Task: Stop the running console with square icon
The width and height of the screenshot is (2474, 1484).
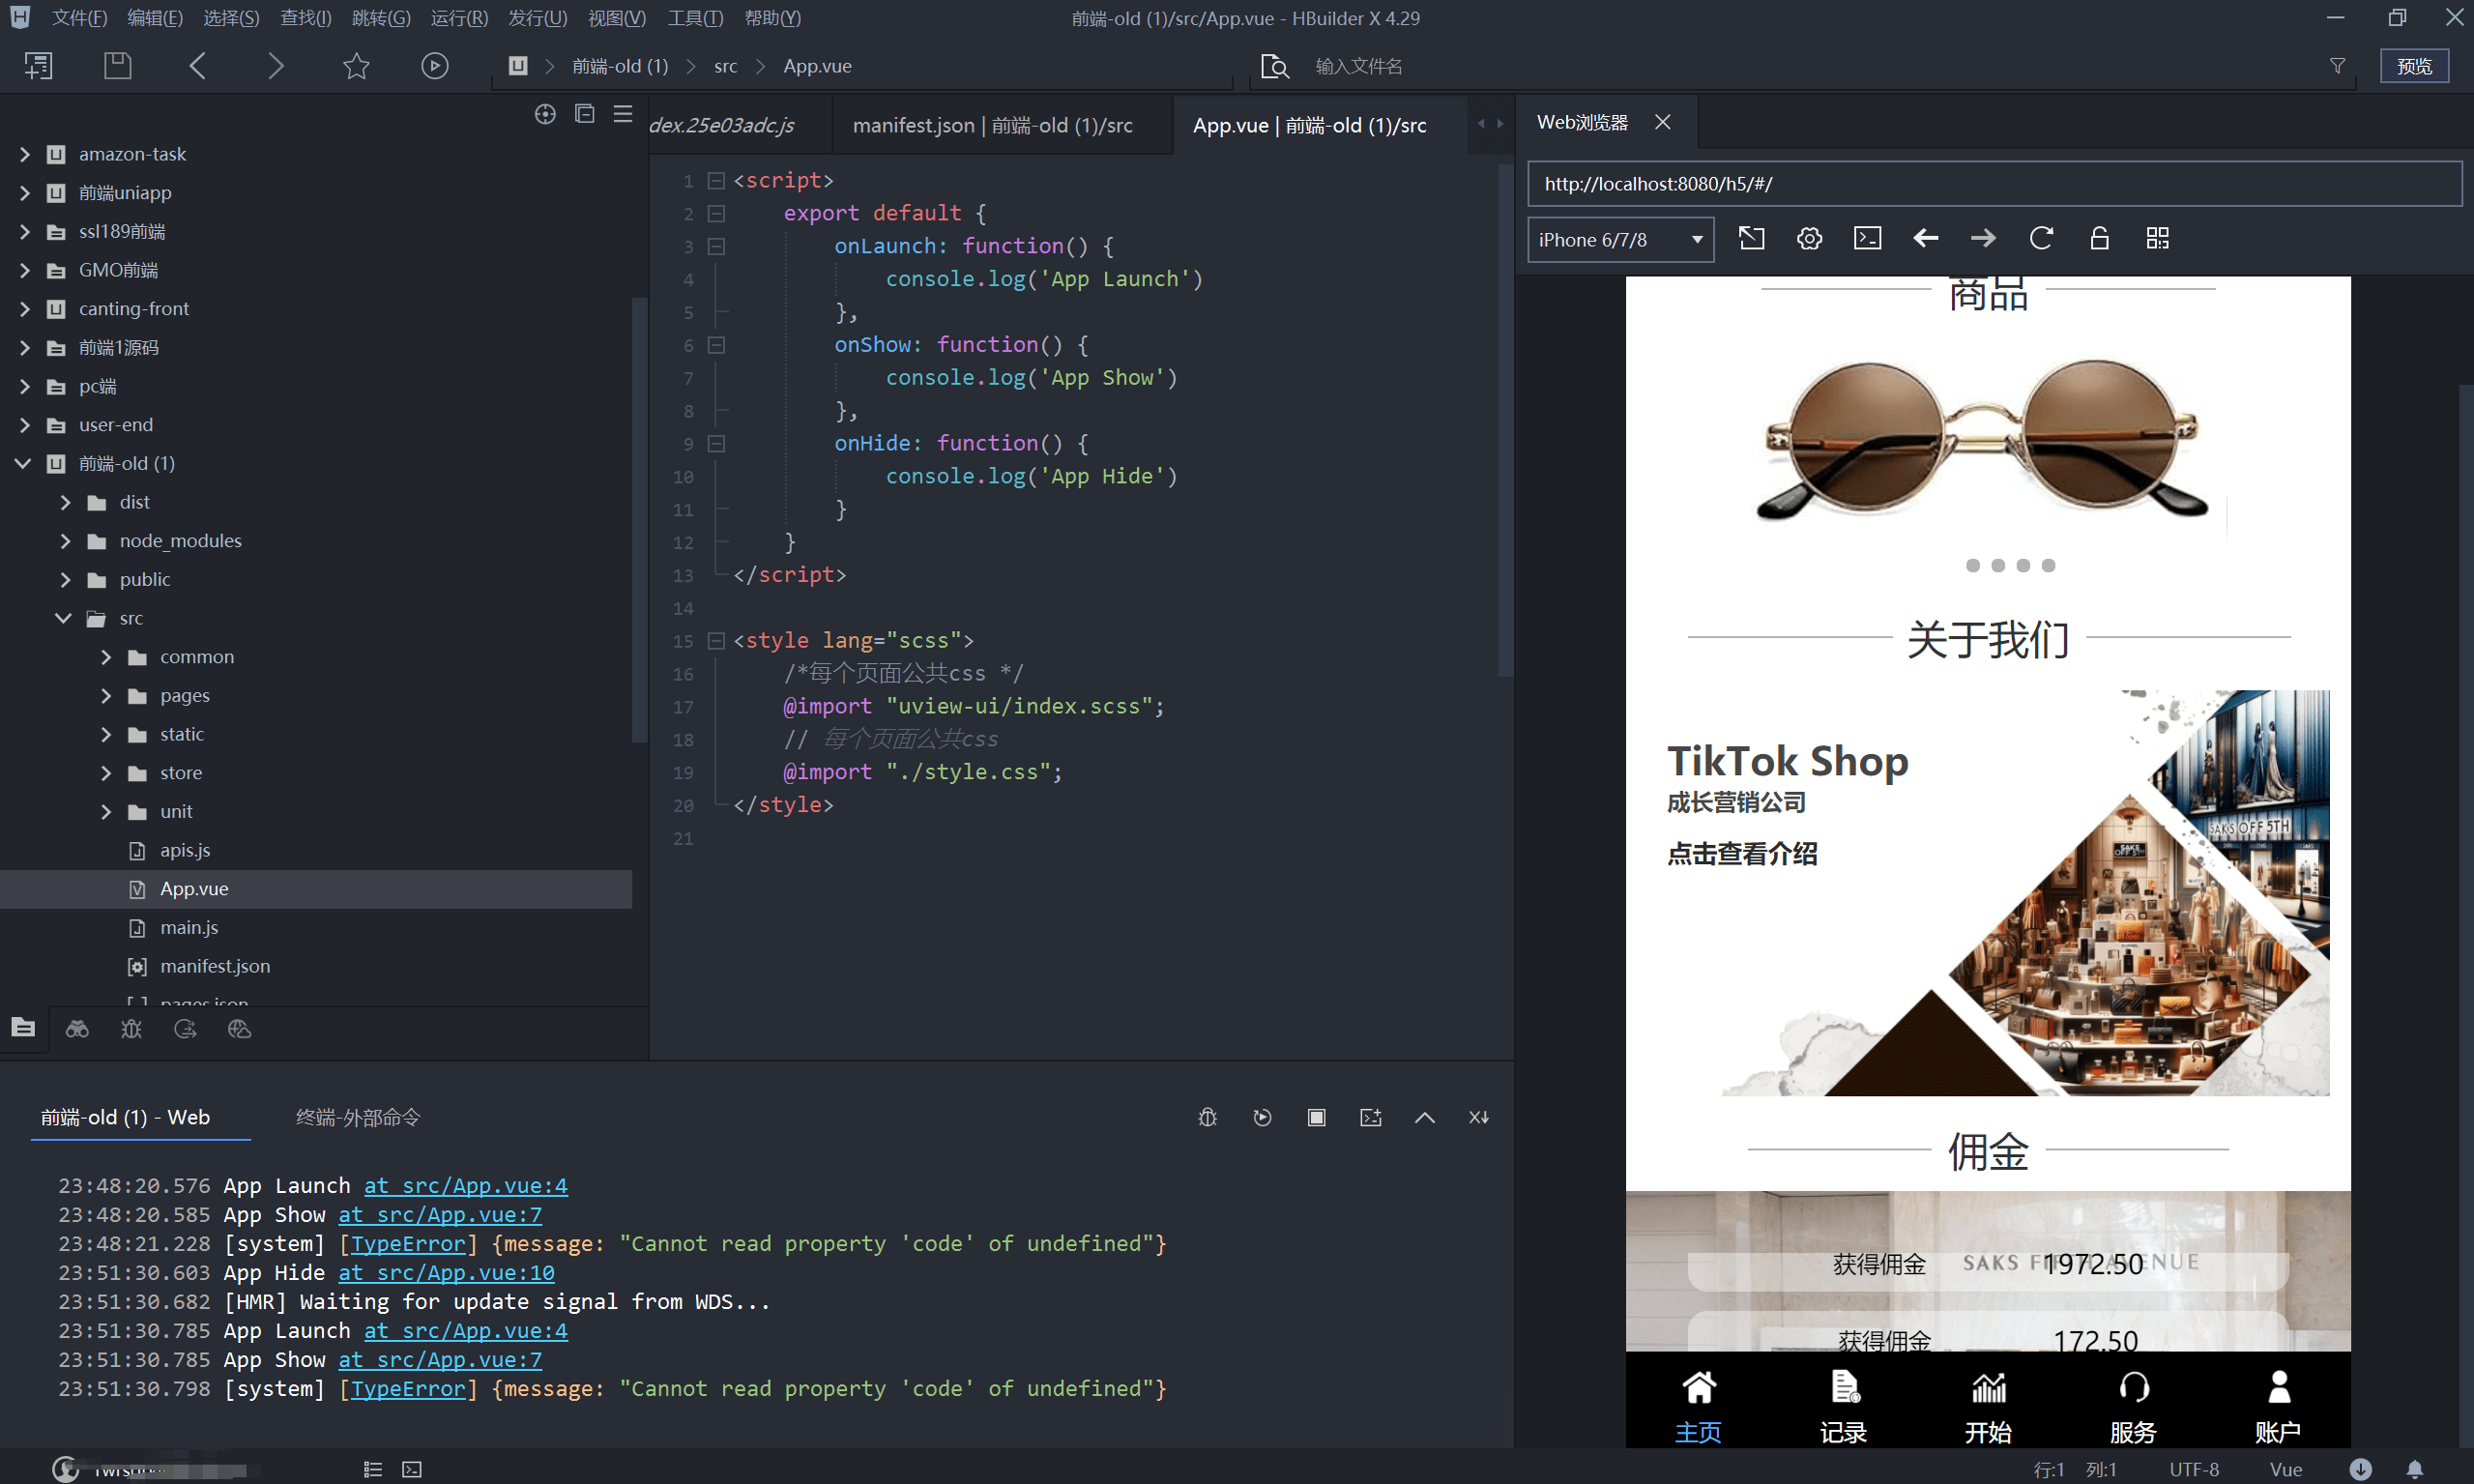Action: coord(1316,1117)
